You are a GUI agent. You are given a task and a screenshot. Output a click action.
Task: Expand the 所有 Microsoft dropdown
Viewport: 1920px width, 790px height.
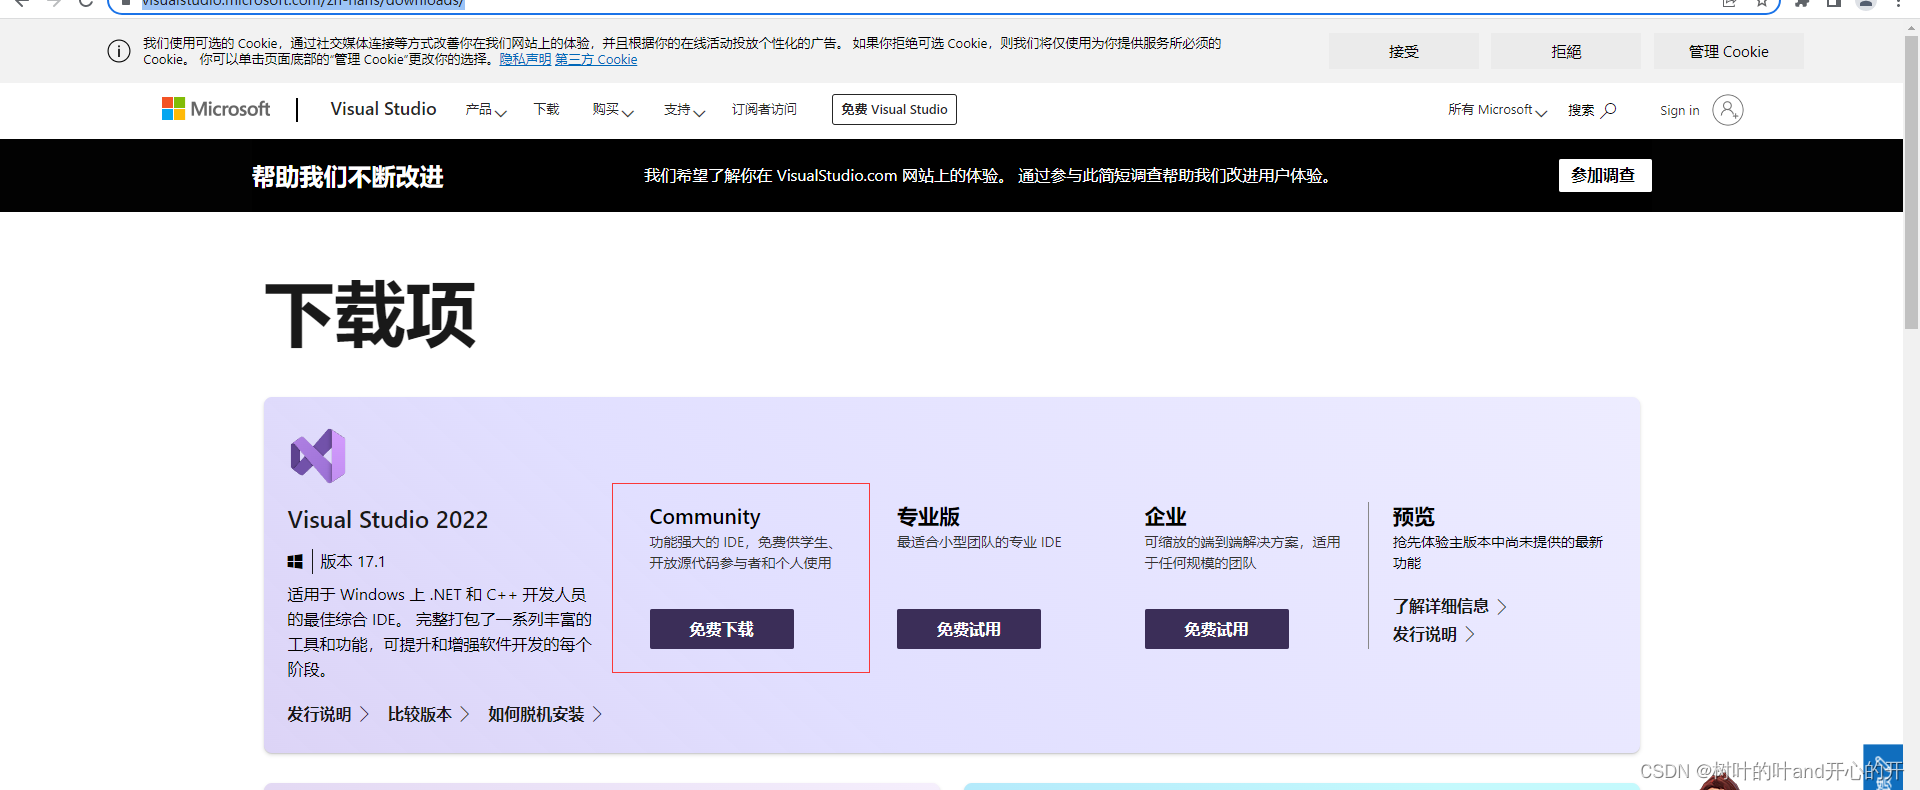(1497, 110)
